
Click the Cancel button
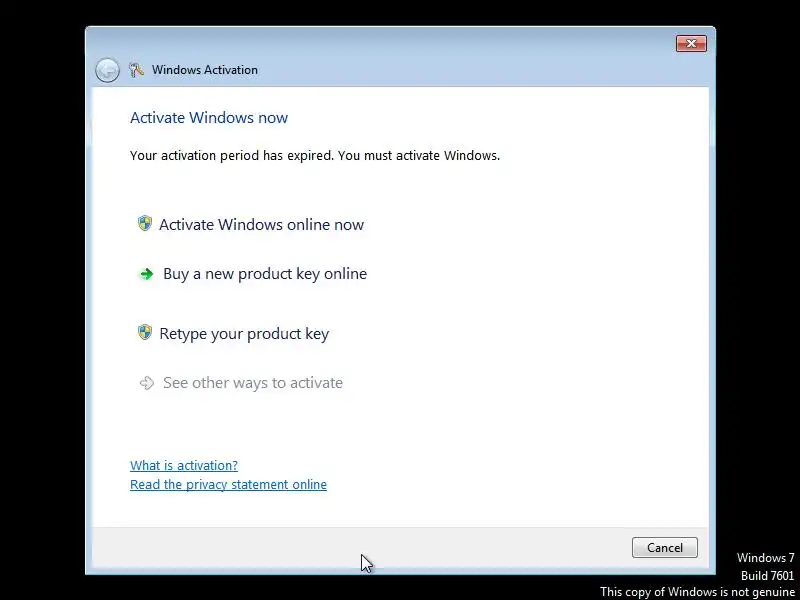point(664,547)
